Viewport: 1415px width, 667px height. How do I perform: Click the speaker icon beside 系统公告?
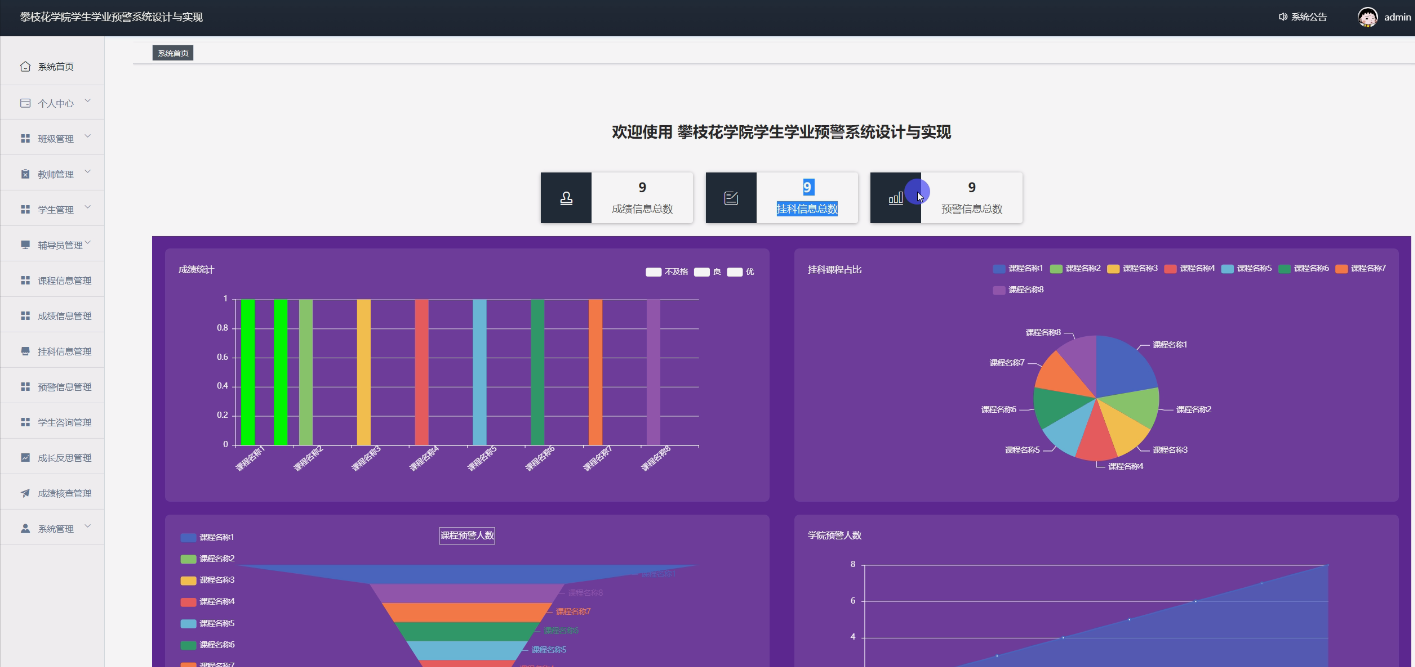[1283, 16]
